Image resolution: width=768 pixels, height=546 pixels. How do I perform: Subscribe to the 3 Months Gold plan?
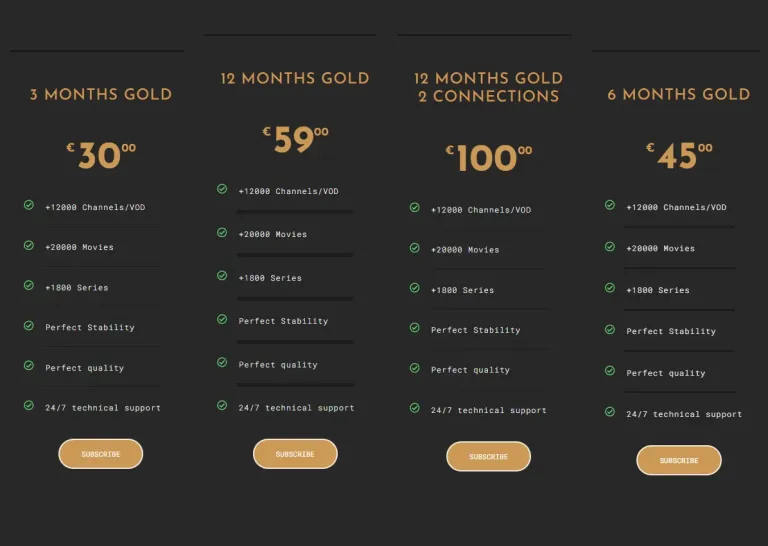point(100,454)
